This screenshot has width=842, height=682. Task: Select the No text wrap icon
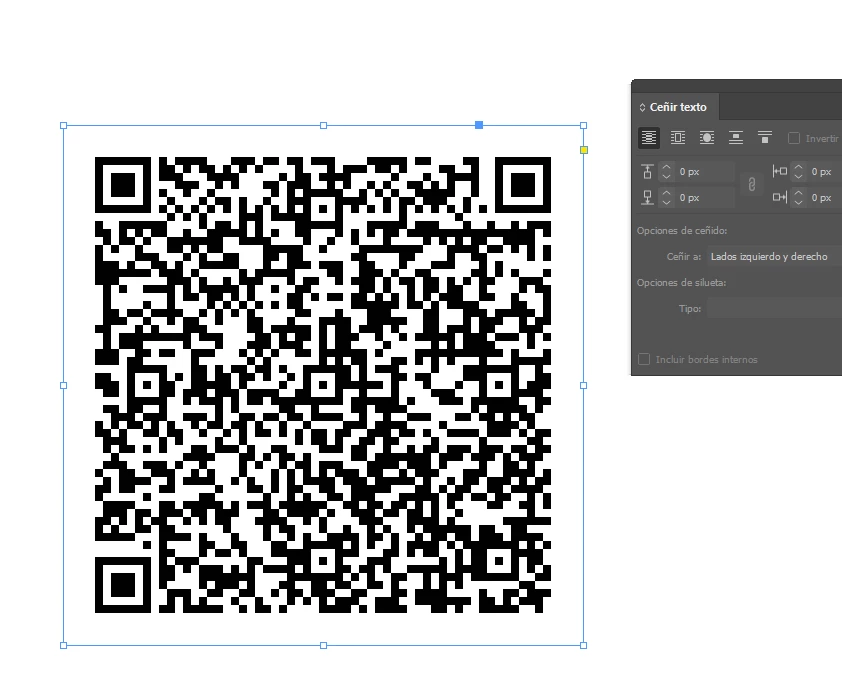649,138
